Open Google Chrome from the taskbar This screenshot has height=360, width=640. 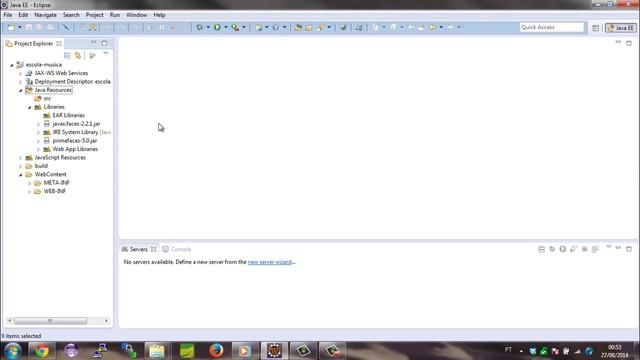41,351
